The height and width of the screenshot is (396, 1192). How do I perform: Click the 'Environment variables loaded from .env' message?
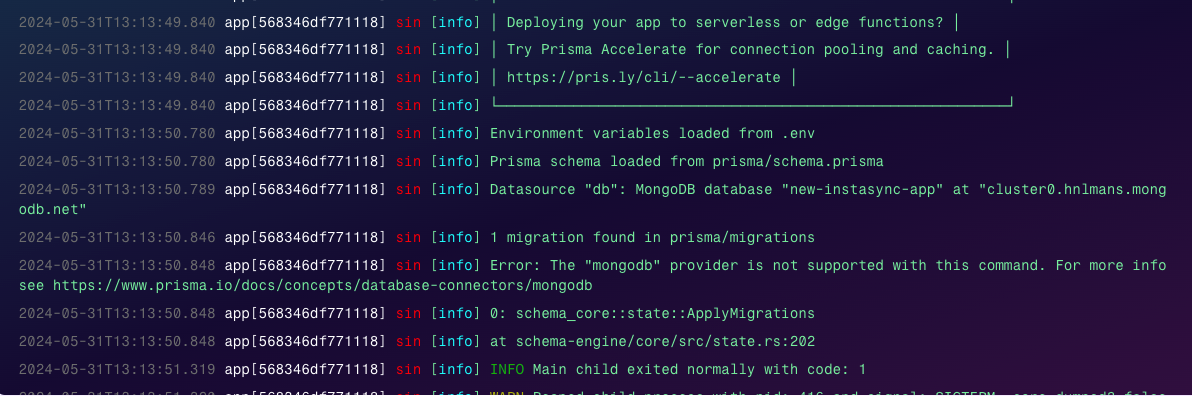coord(652,134)
